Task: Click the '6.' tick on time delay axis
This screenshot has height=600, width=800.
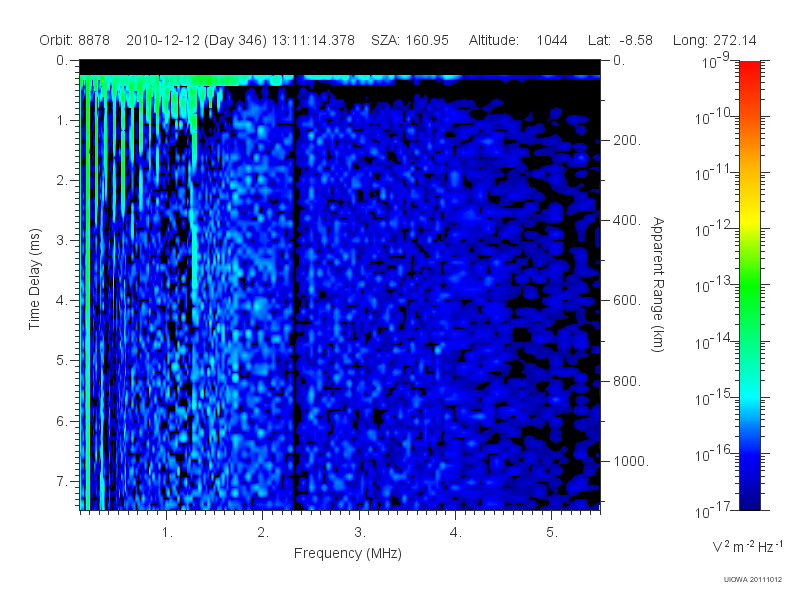Action: click(62, 421)
